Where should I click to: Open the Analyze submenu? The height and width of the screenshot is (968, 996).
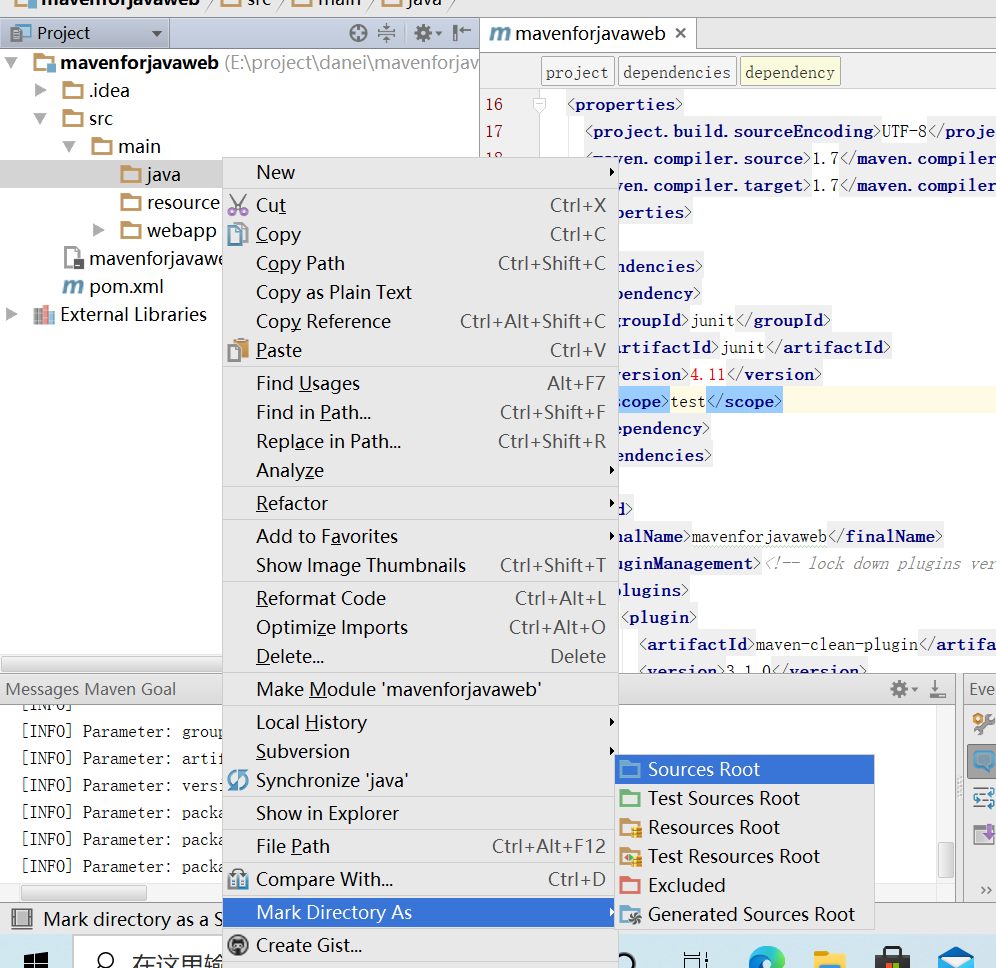pos(421,470)
